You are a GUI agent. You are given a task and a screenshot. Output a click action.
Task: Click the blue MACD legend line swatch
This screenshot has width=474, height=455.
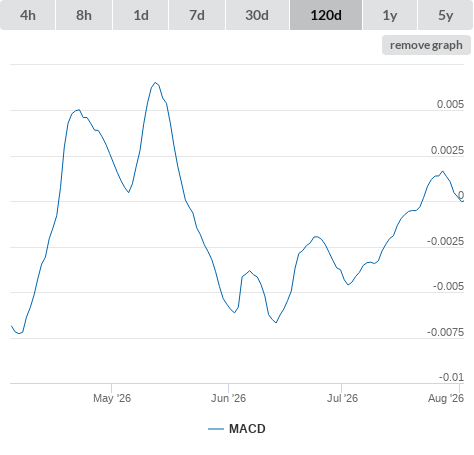pos(216,429)
